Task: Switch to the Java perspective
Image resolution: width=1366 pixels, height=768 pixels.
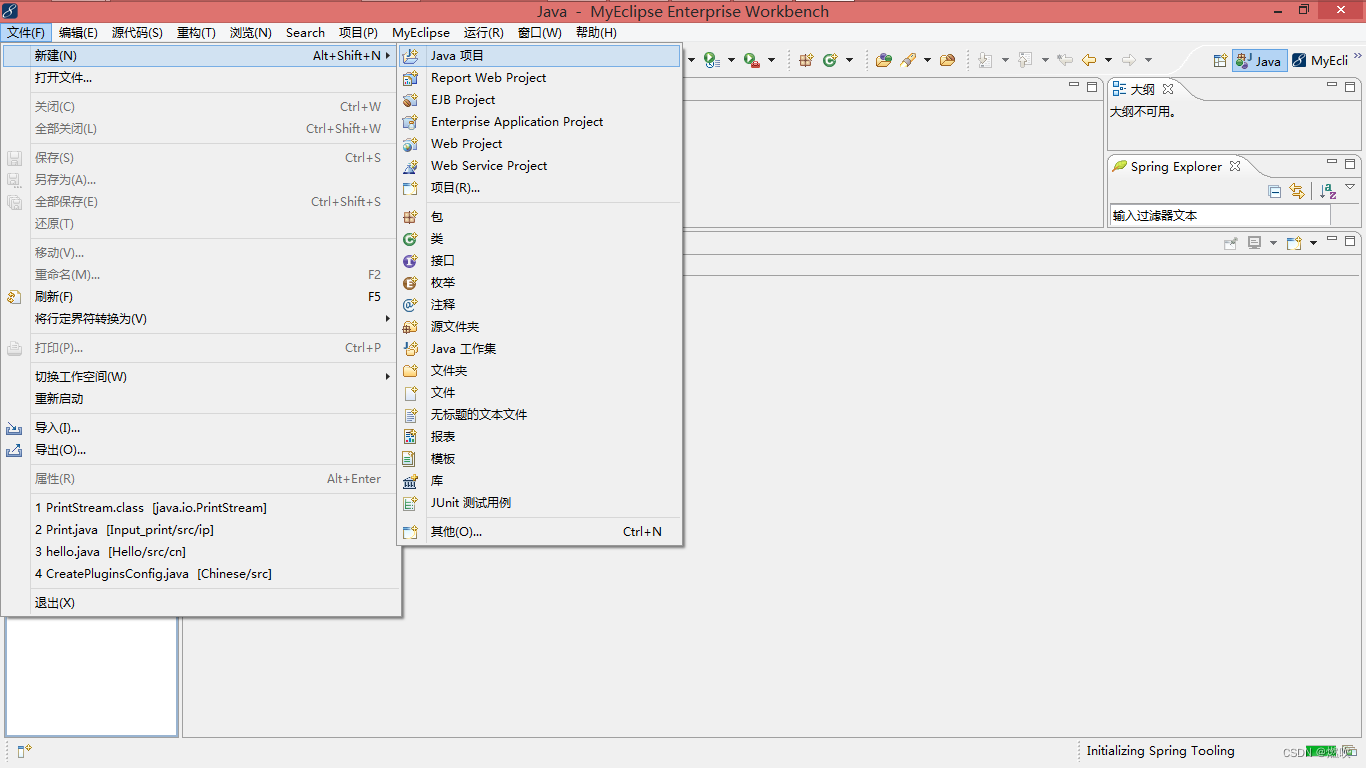Action: tap(1259, 60)
